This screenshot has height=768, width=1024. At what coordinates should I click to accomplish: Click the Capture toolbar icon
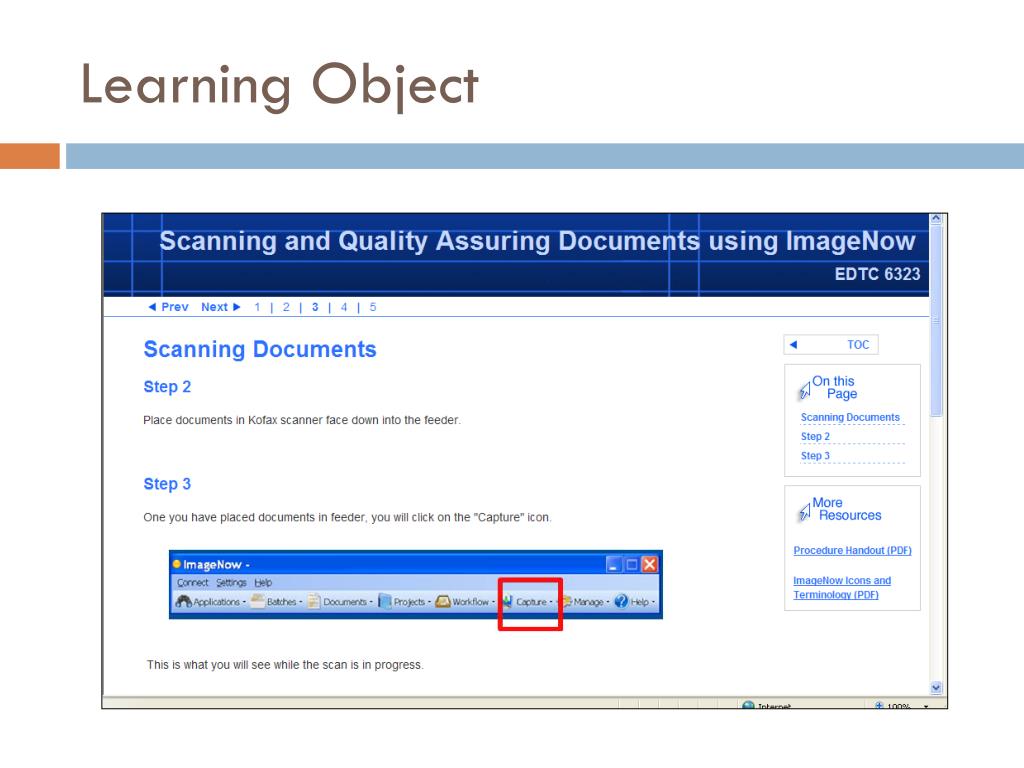click(507, 601)
